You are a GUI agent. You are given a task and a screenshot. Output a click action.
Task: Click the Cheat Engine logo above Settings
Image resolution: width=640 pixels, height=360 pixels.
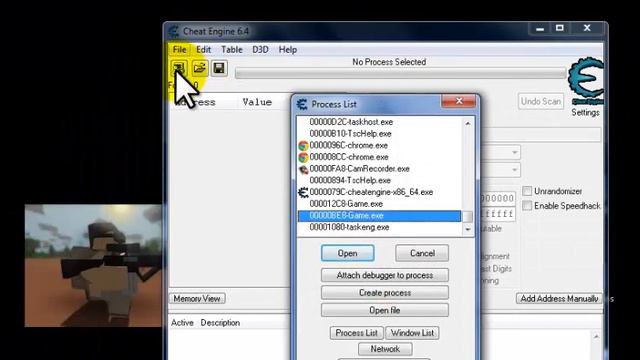[x=586, y=81]
